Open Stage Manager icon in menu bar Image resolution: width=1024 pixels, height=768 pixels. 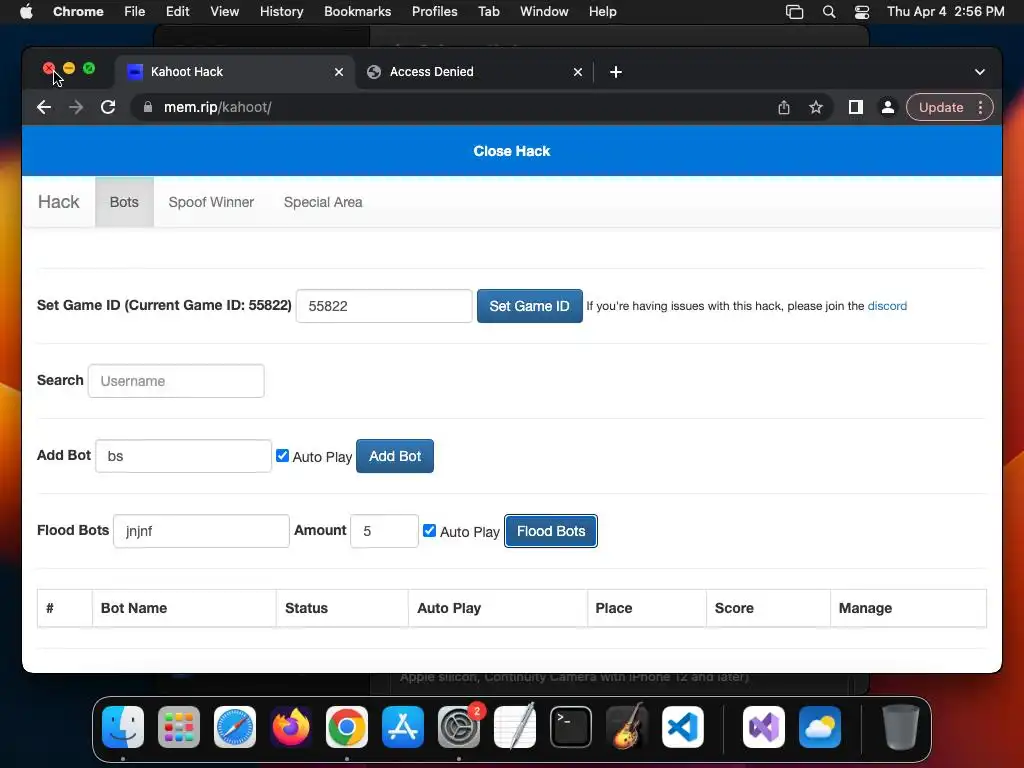point(794,12)
